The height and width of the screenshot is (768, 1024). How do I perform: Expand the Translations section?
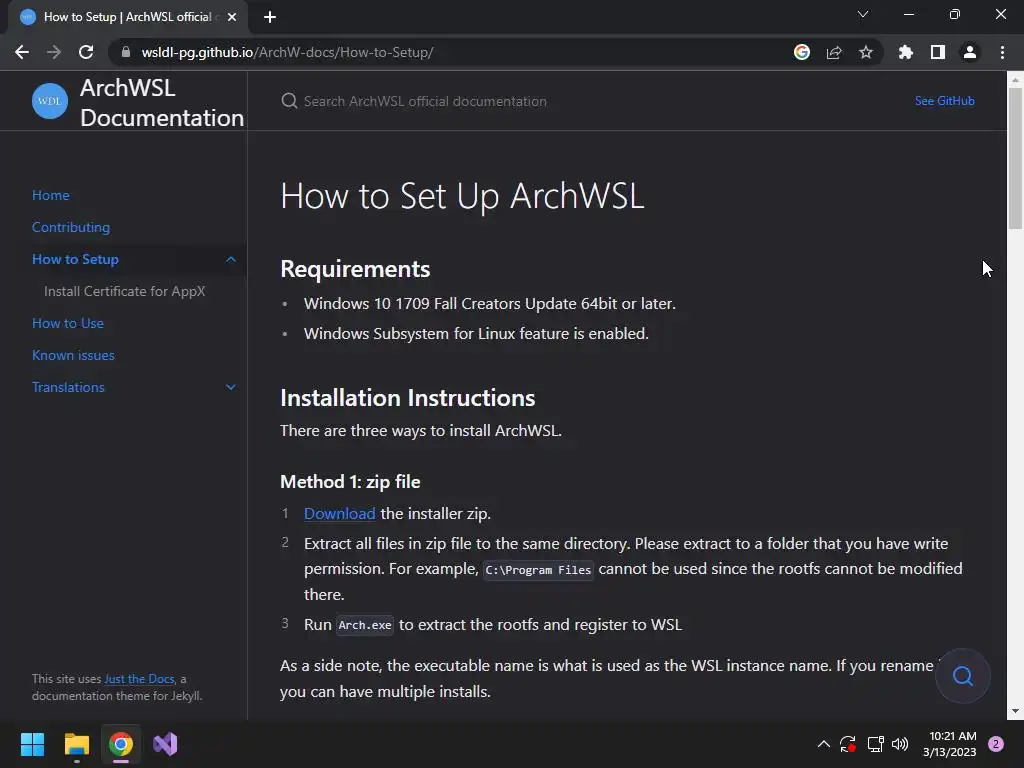[231, 387]
